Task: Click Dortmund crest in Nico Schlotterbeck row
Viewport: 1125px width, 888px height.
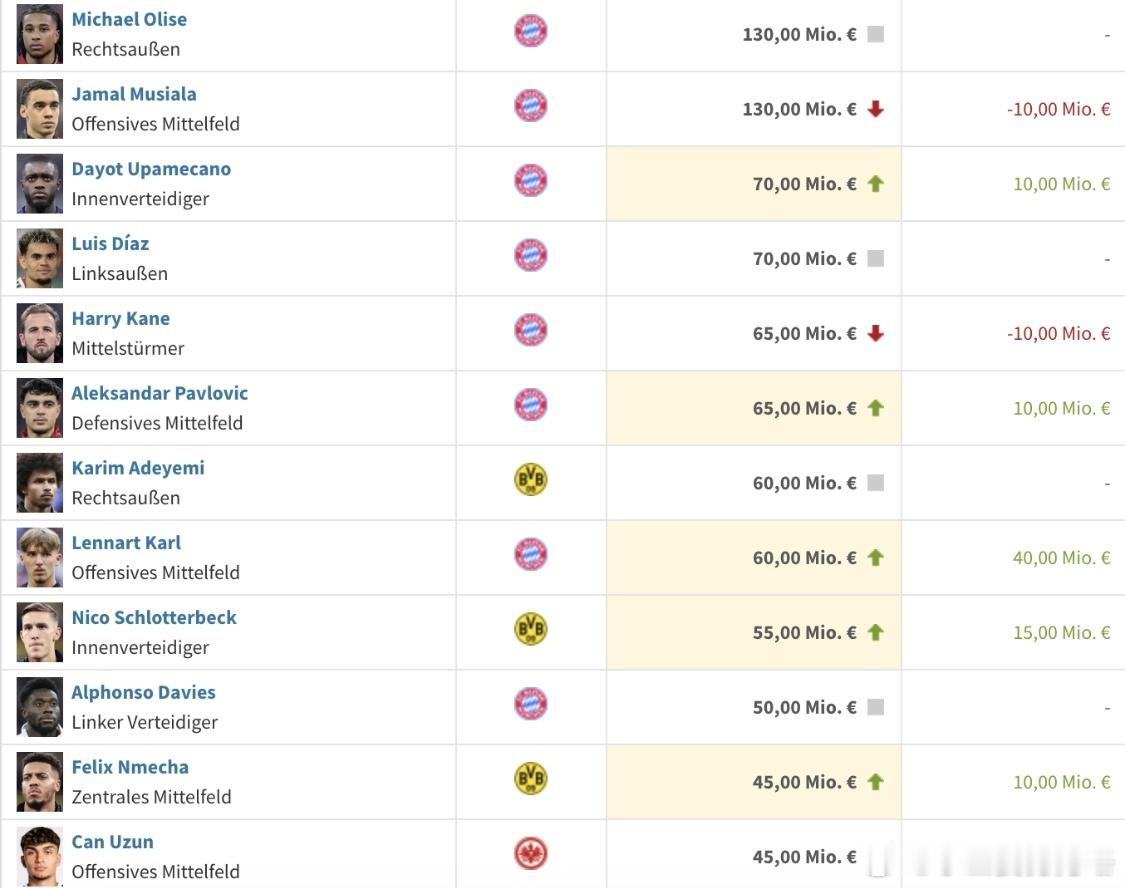Action: click(531, 629)
